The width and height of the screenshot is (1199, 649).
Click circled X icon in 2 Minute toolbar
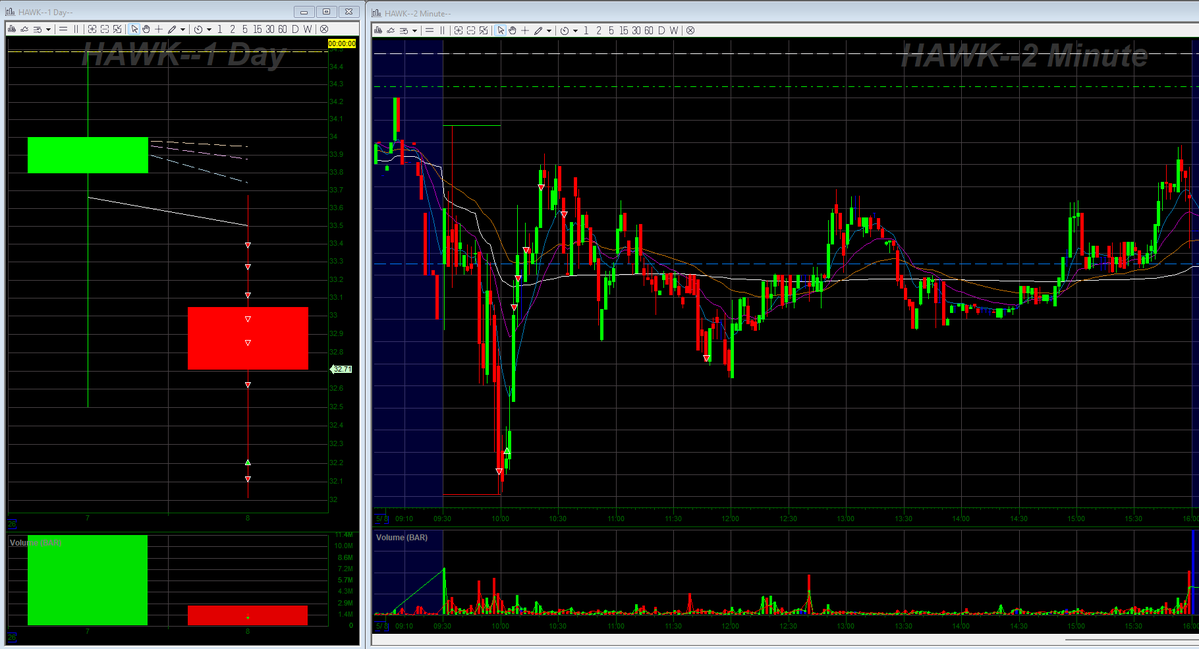[690, 31]
